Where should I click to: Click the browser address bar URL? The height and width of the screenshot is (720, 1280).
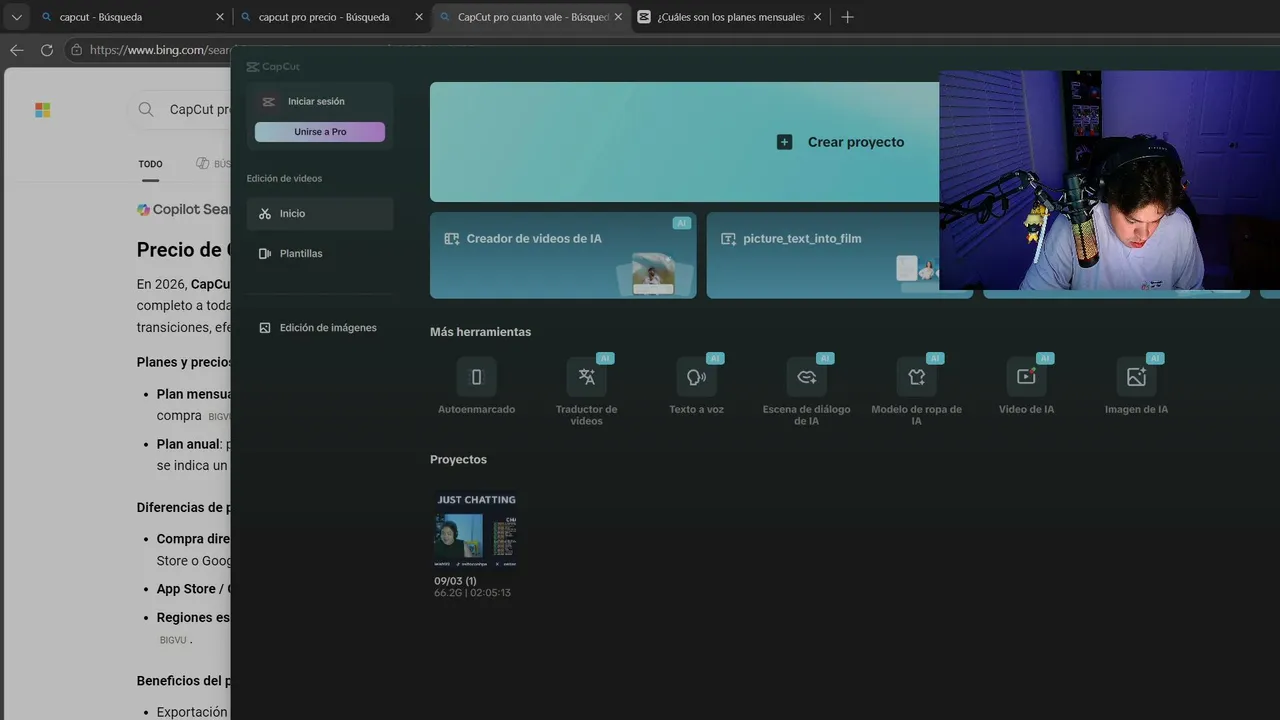coord(160,50)
